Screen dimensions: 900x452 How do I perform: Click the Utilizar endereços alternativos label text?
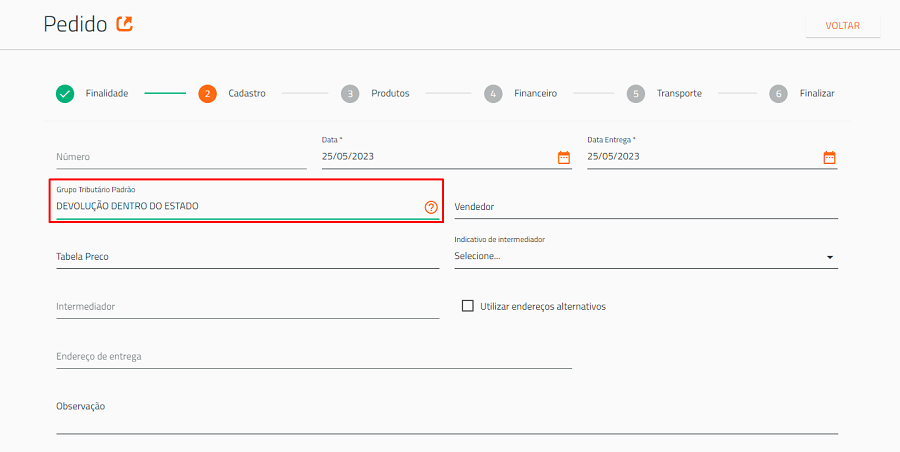point(543,307)
